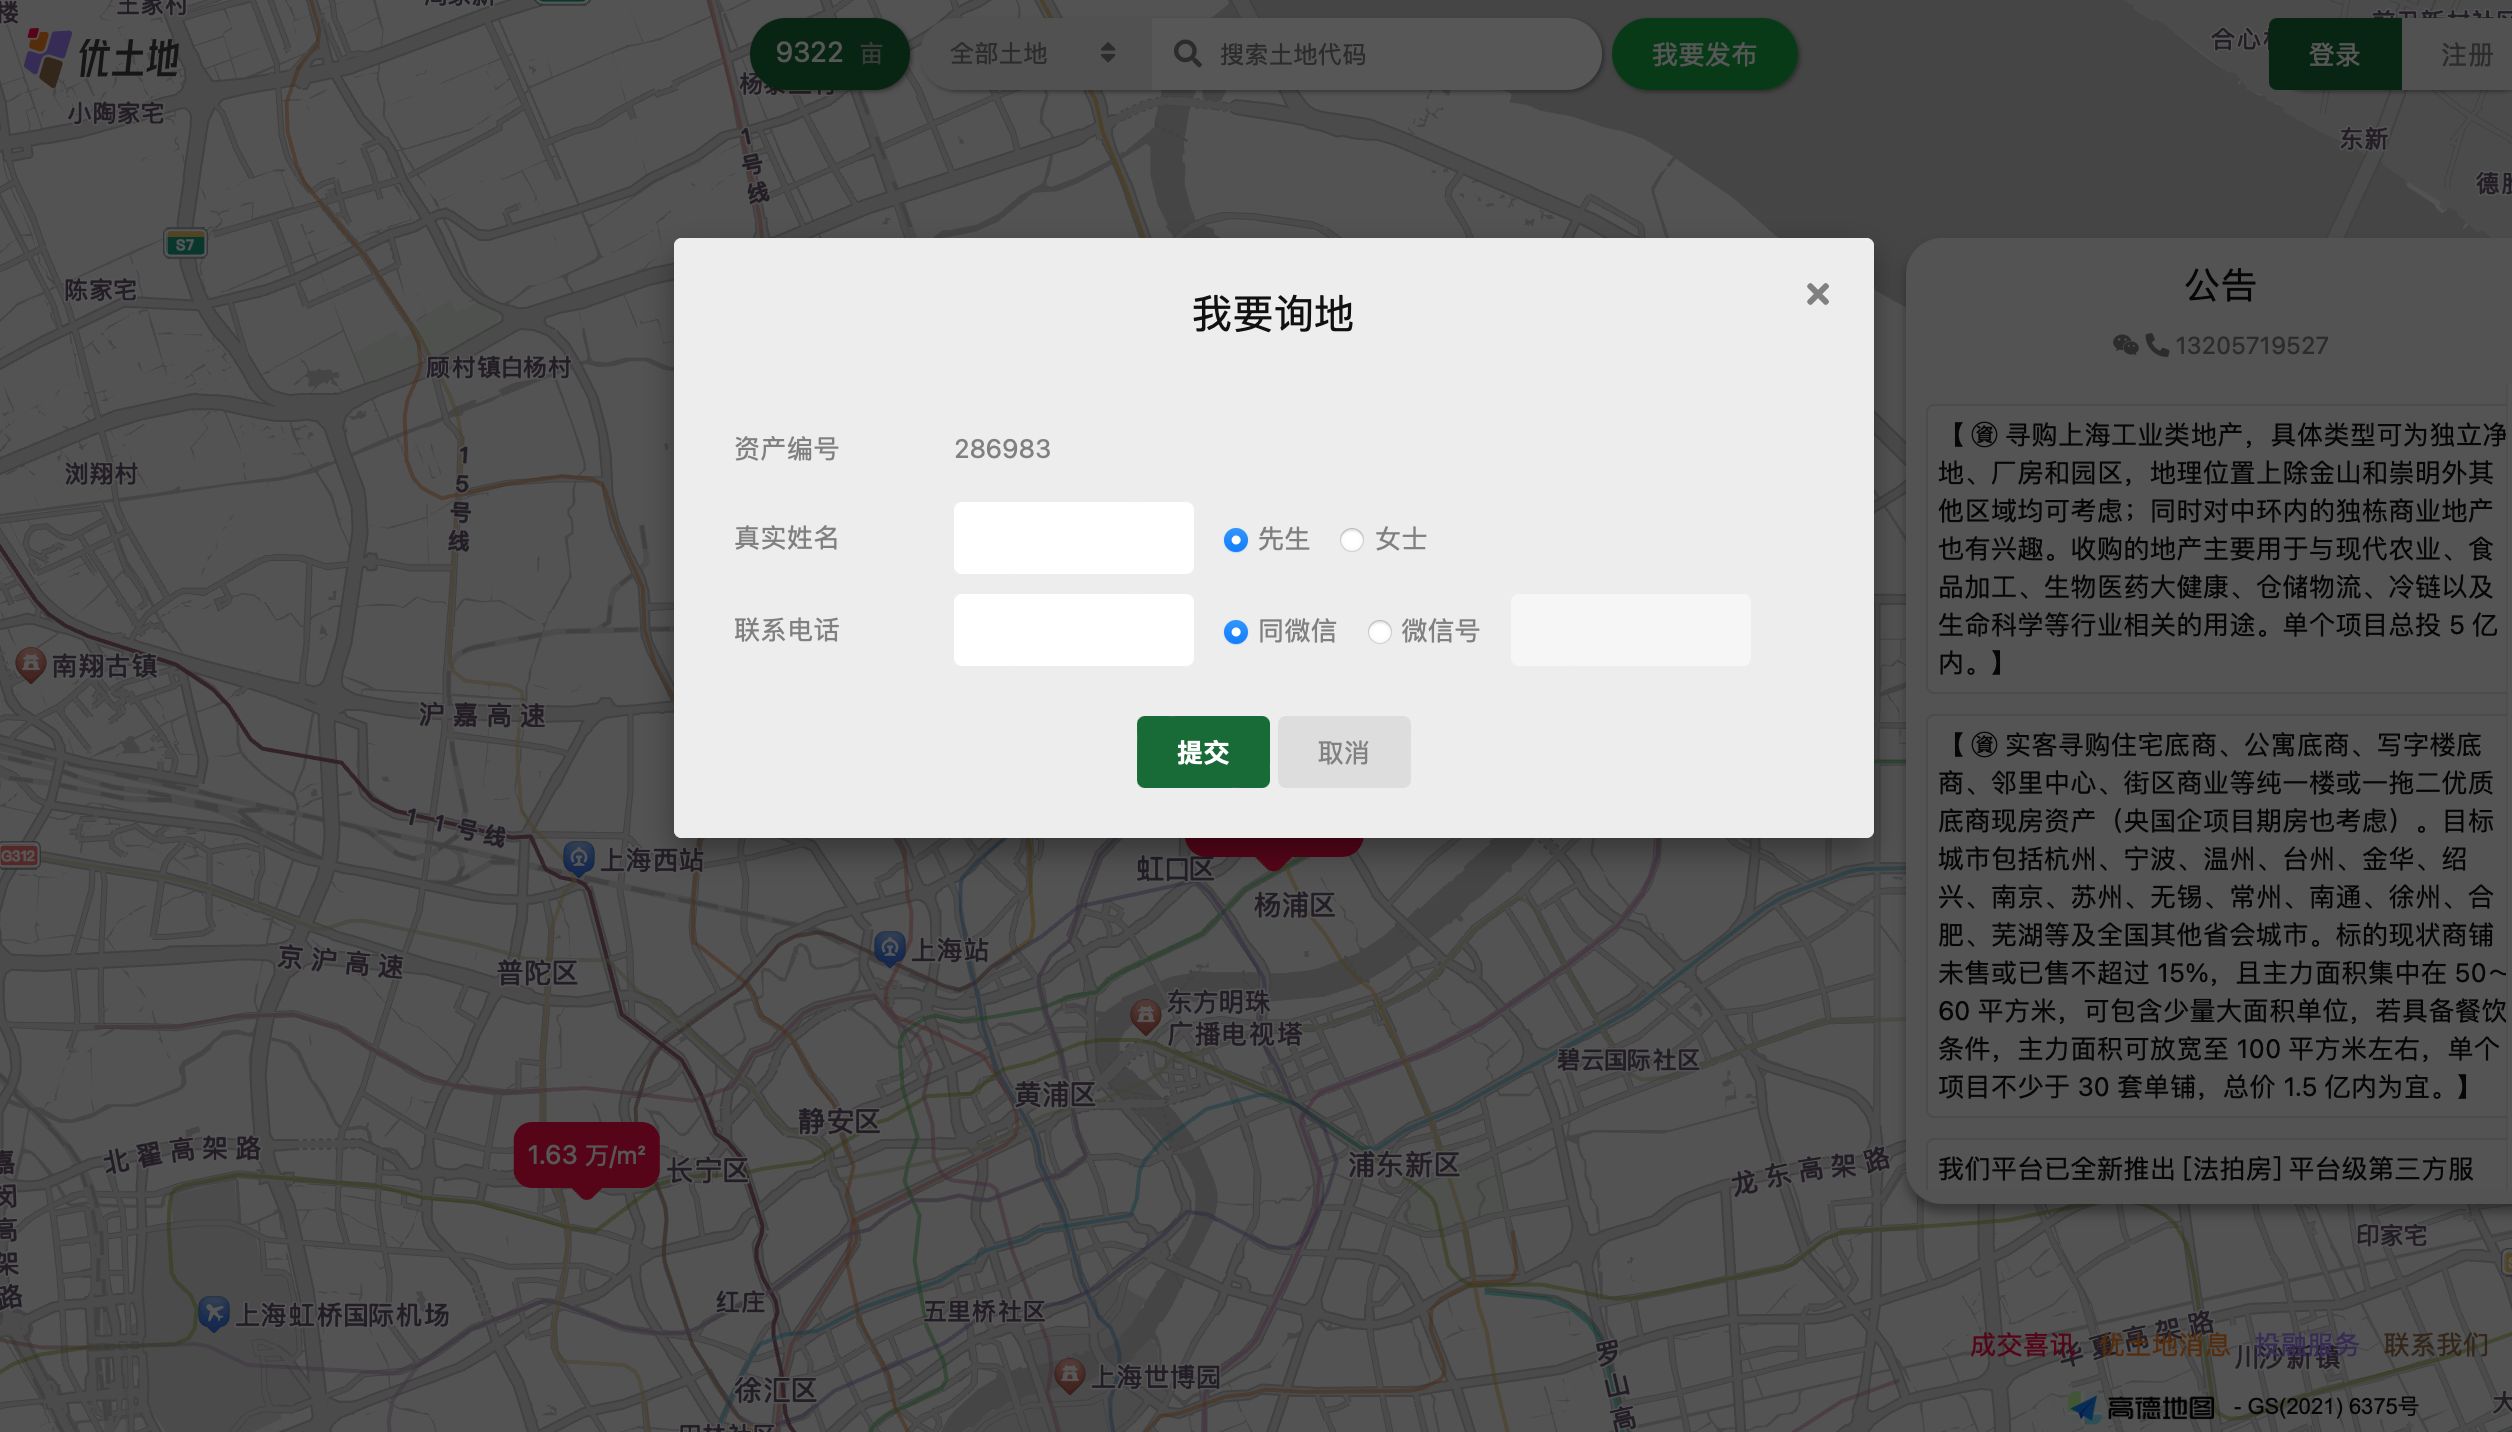Select the 女士 radio option
The height and width of the screenshot is (1432, 2512).
point(1352,539)
